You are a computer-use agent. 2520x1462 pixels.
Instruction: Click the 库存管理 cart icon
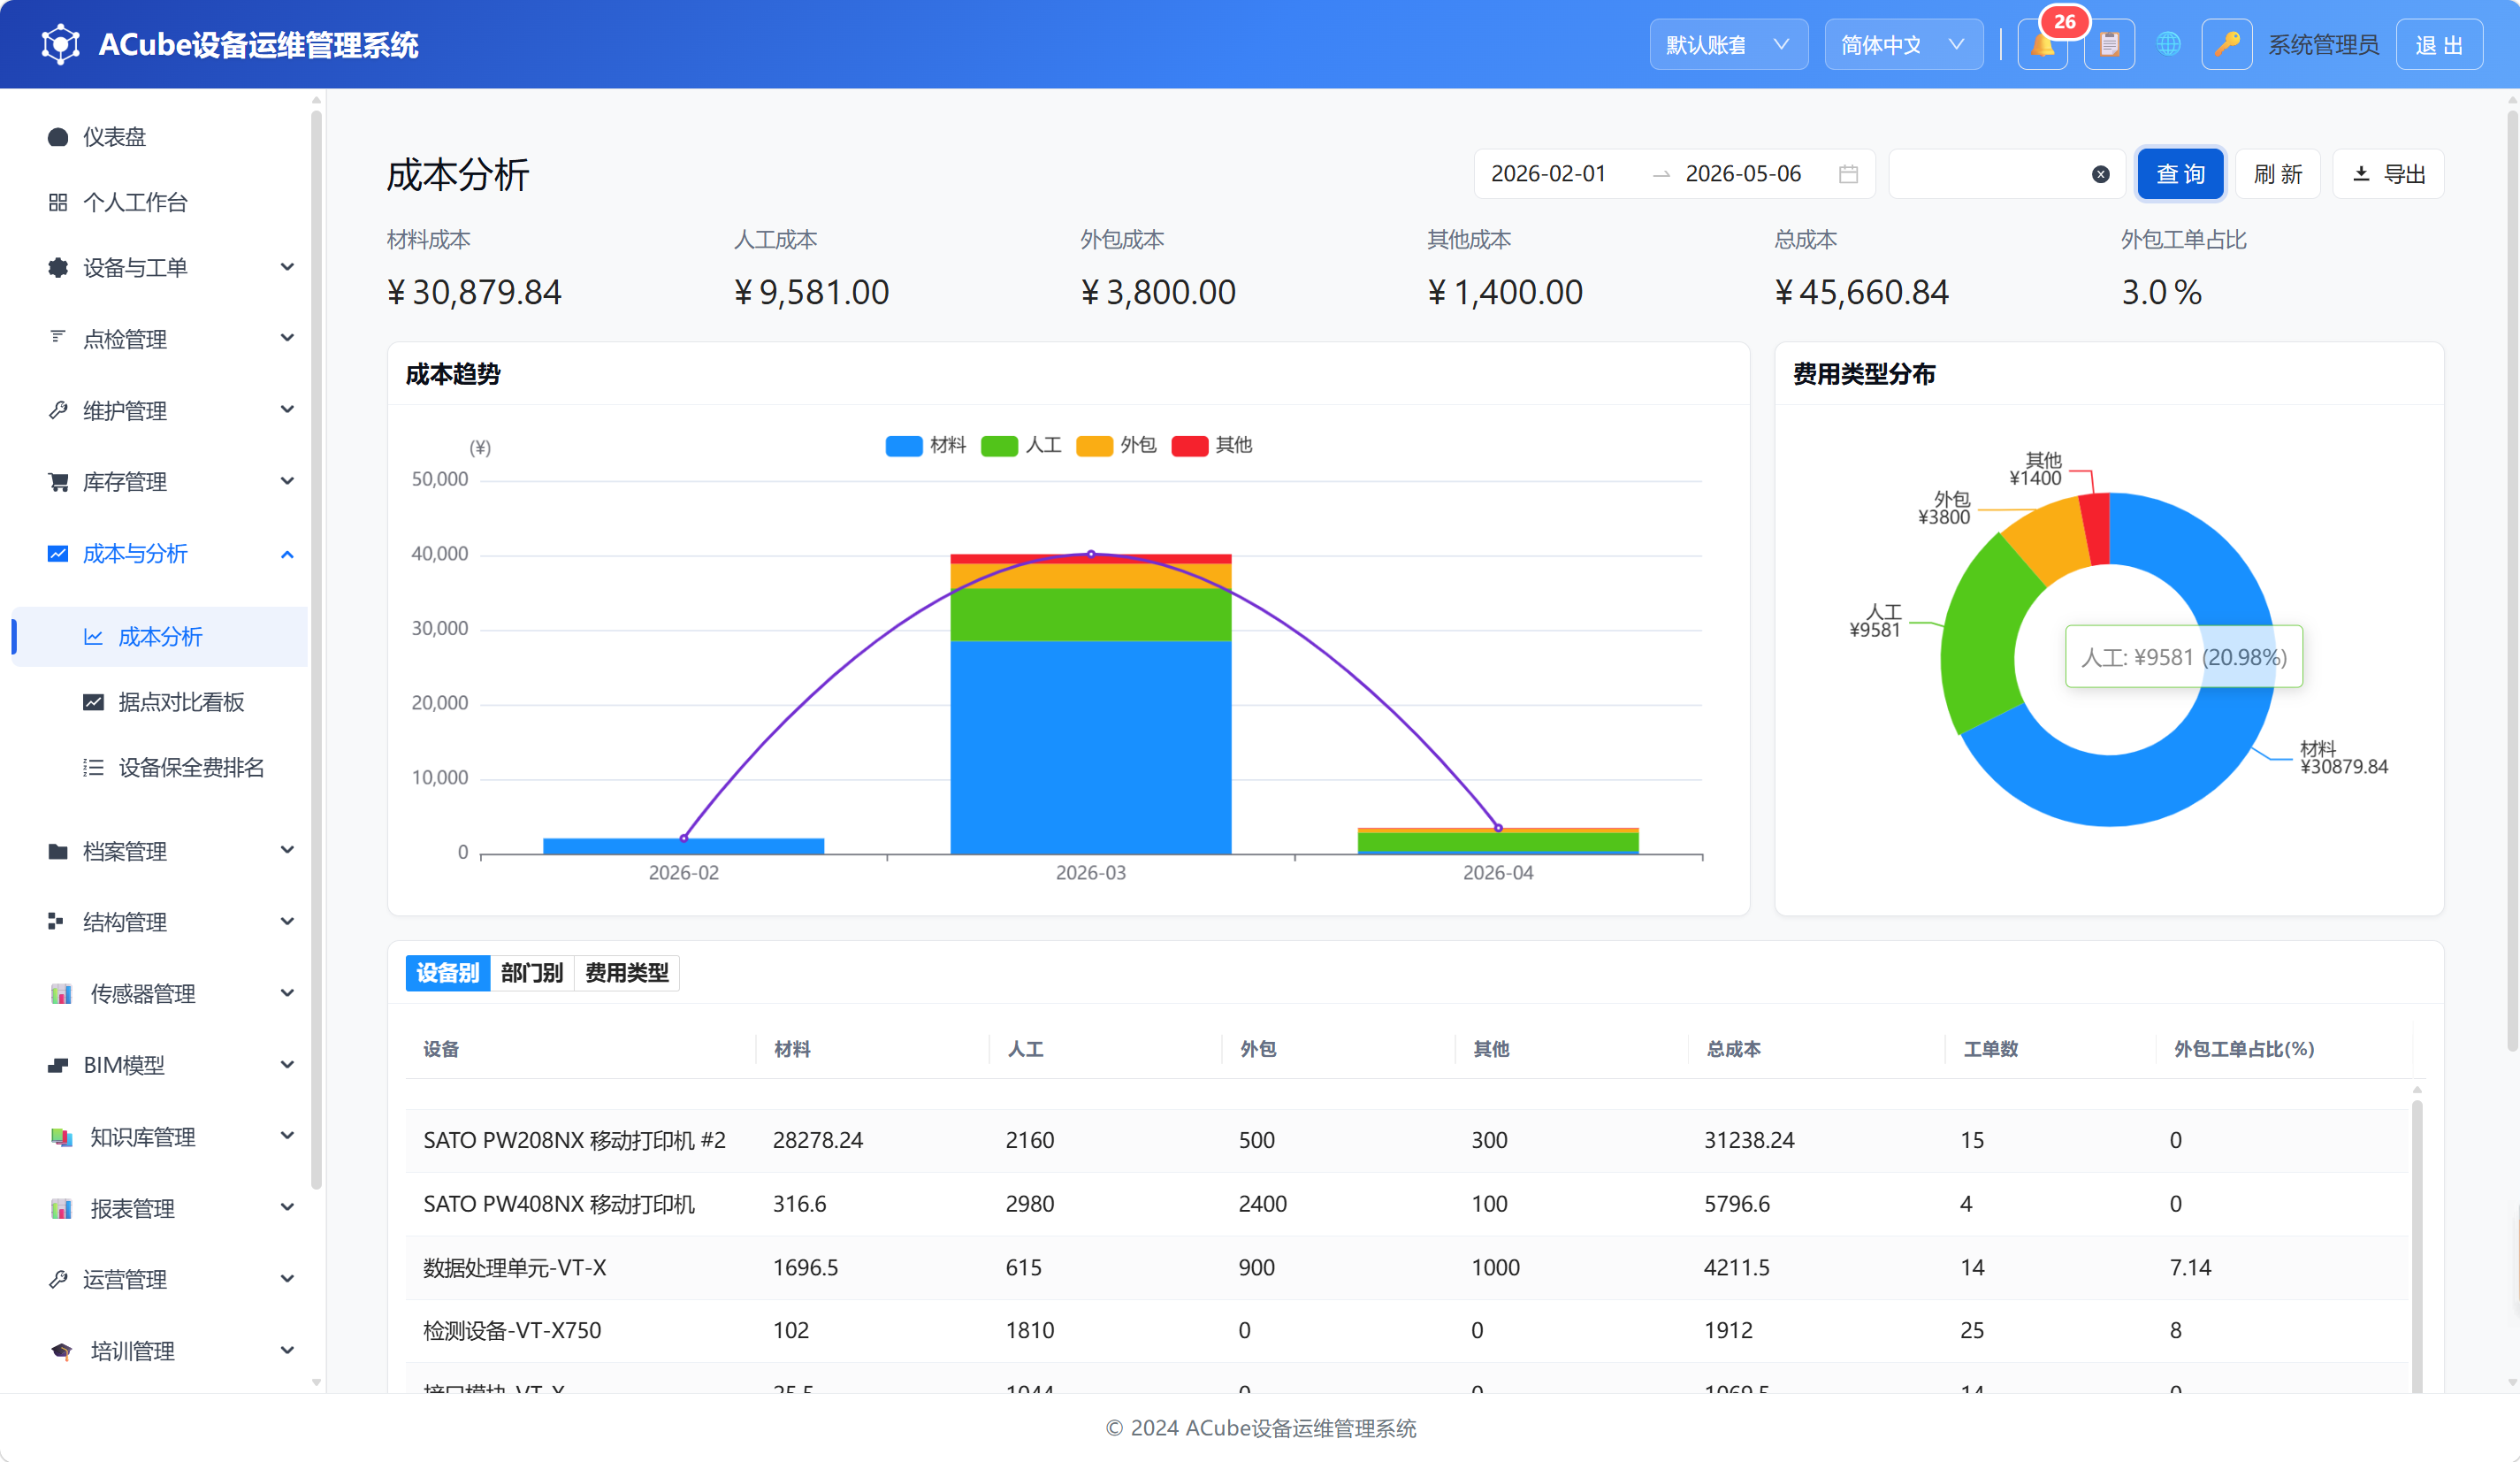58,482
